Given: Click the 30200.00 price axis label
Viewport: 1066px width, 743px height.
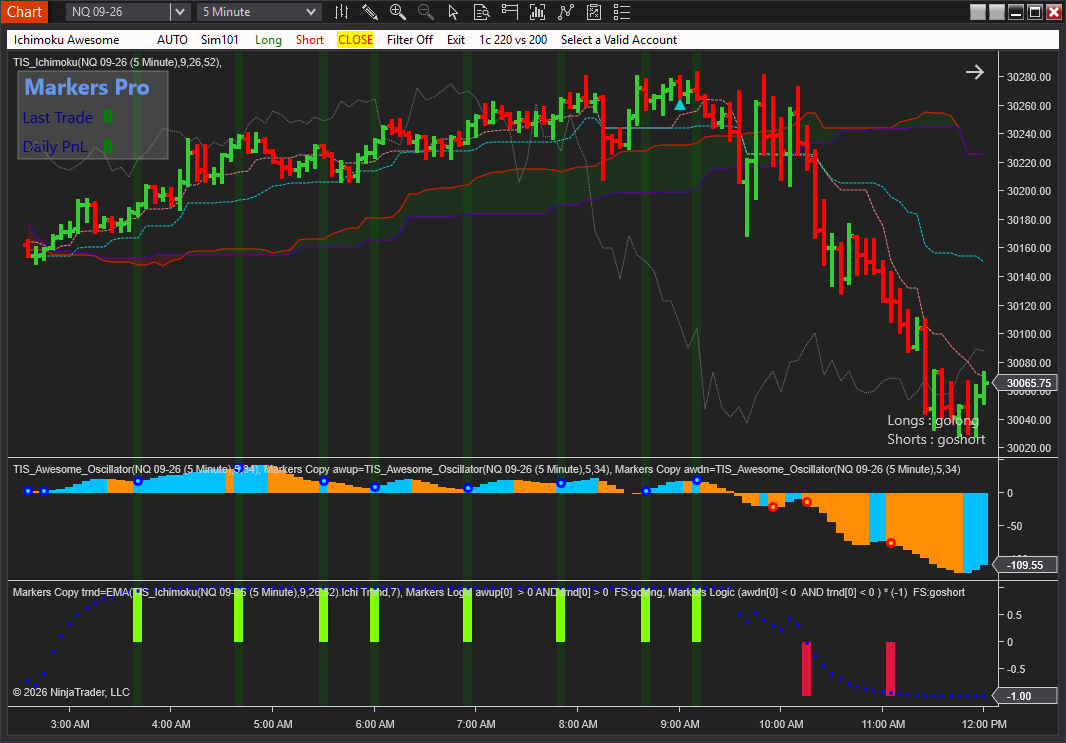Looking at the screenshot, I should [x=1029, y=191].
